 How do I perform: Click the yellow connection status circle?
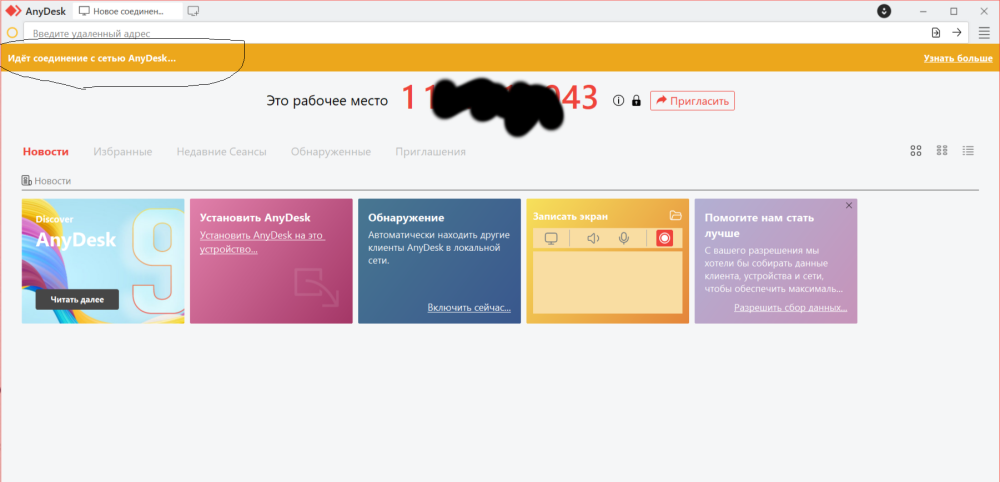click(x=12, y=33)
